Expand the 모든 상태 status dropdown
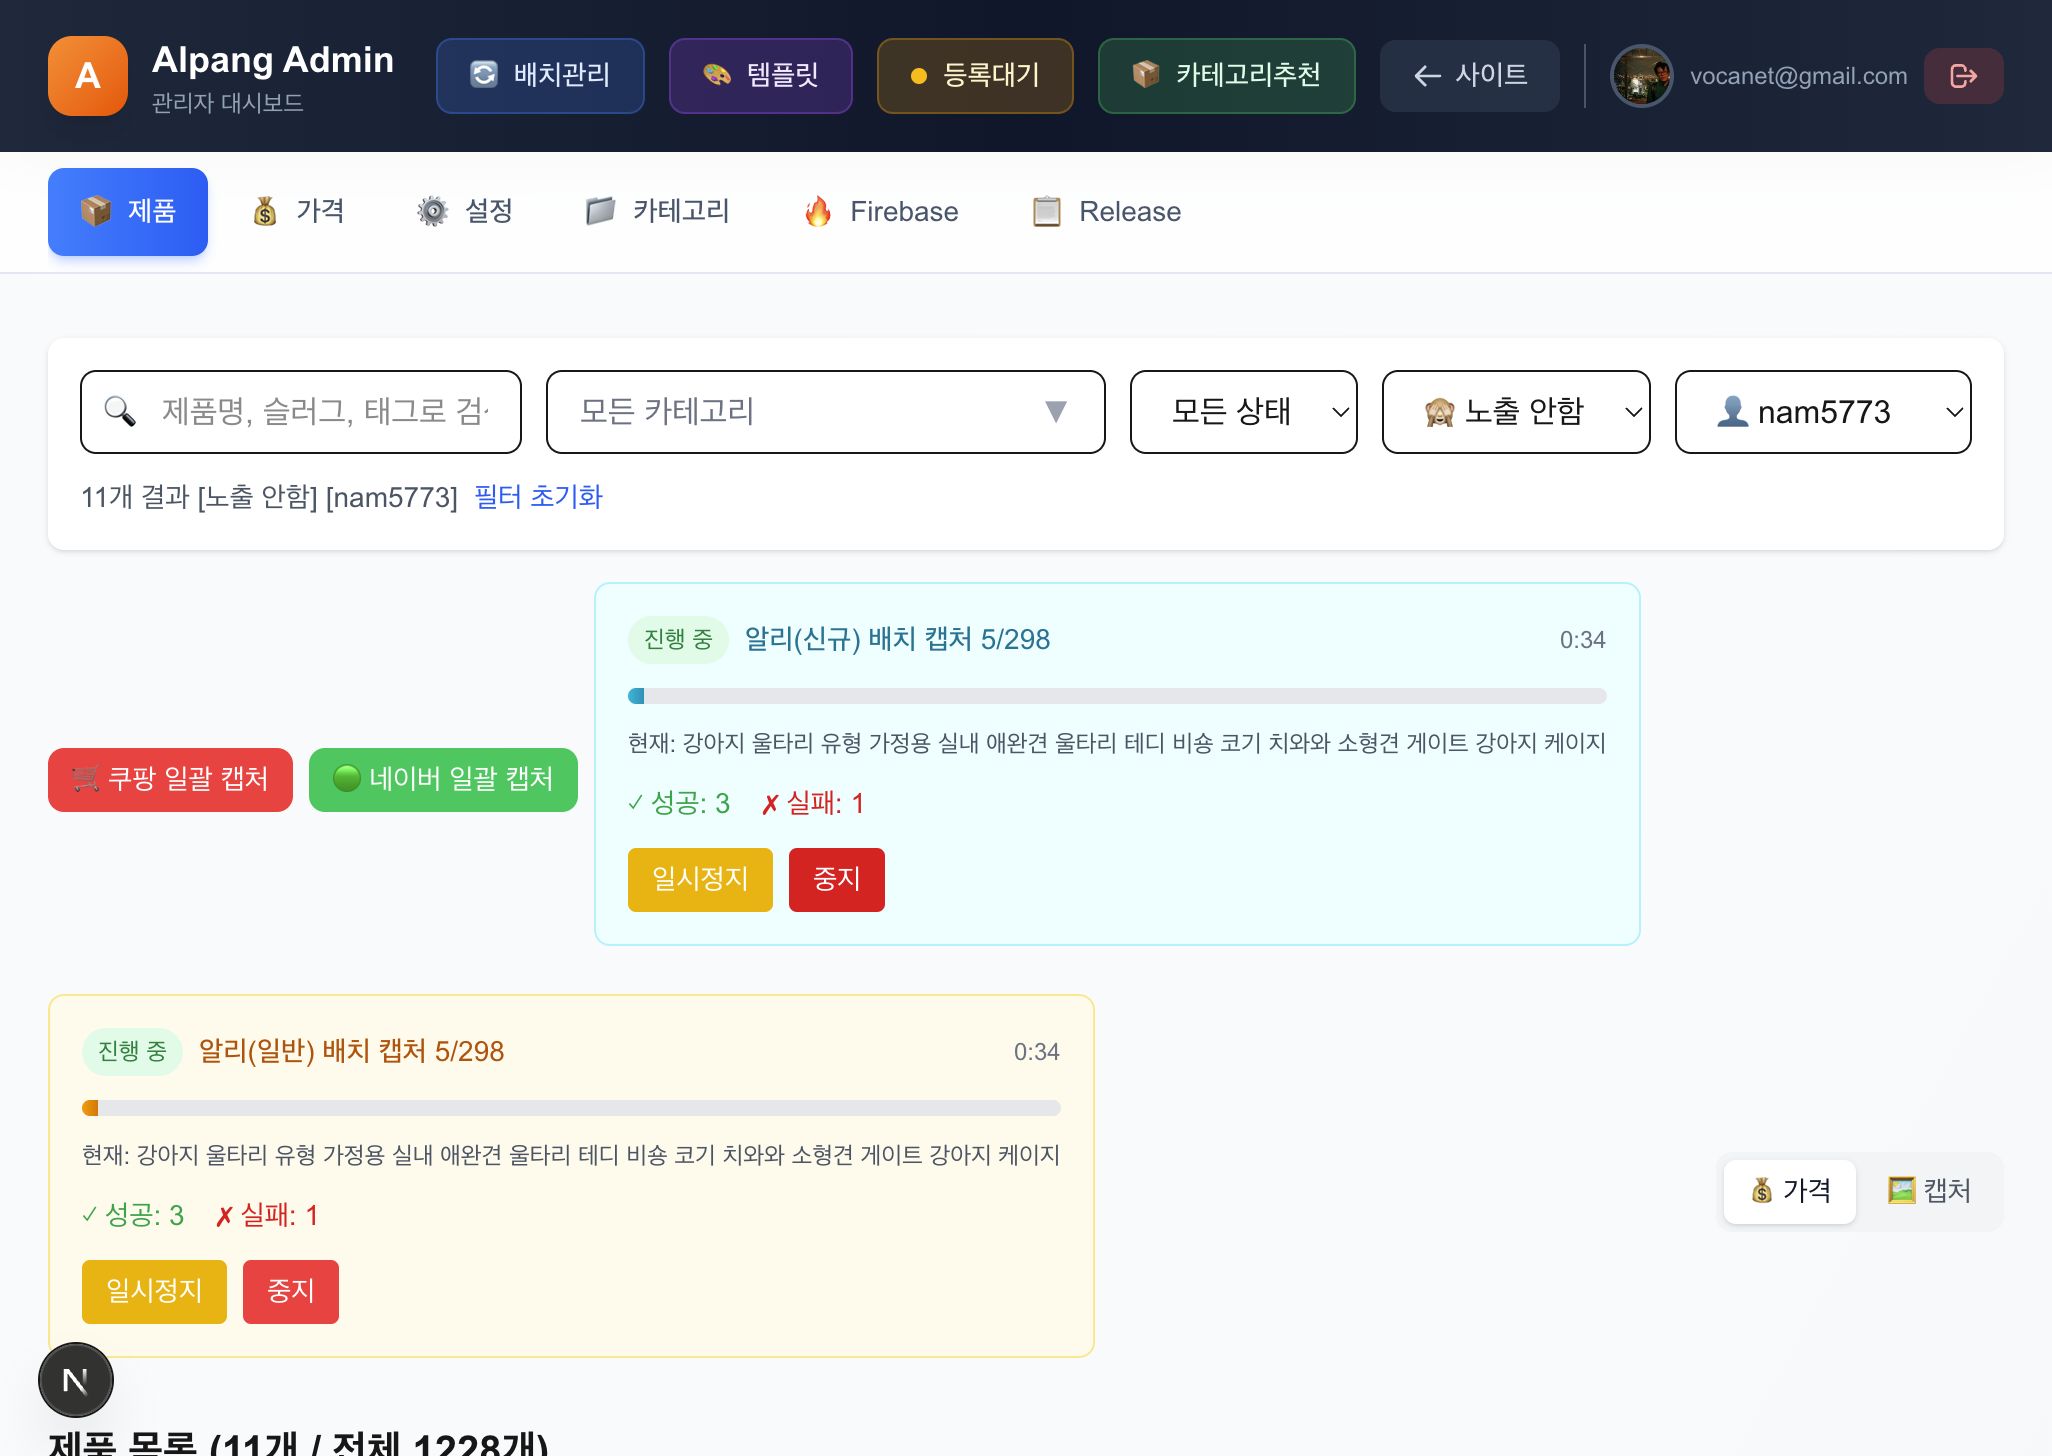Screen dimensions: 2052x1456 click(1243, 411)
